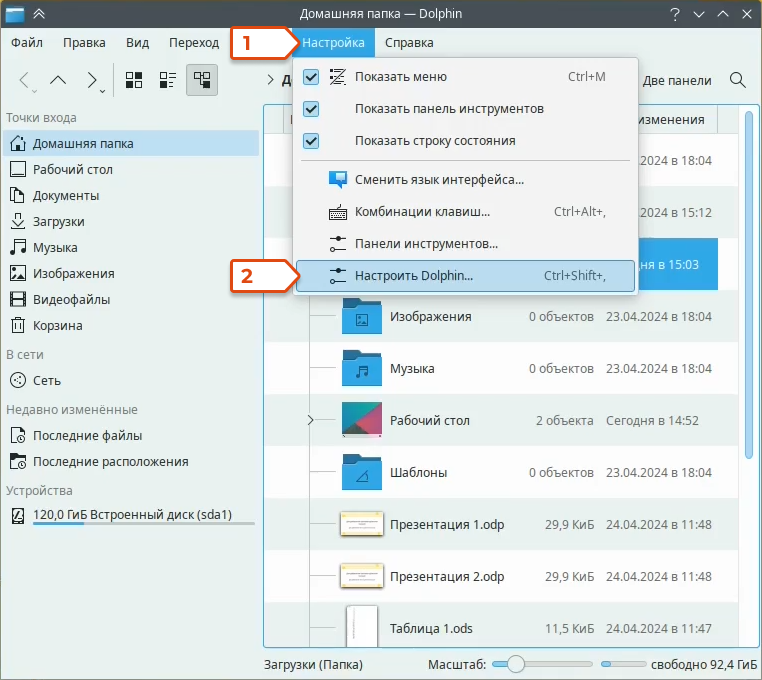This screenshot has width=762, height=680.
Task: Open the search magnifier icon
Action: click(737, 80)
